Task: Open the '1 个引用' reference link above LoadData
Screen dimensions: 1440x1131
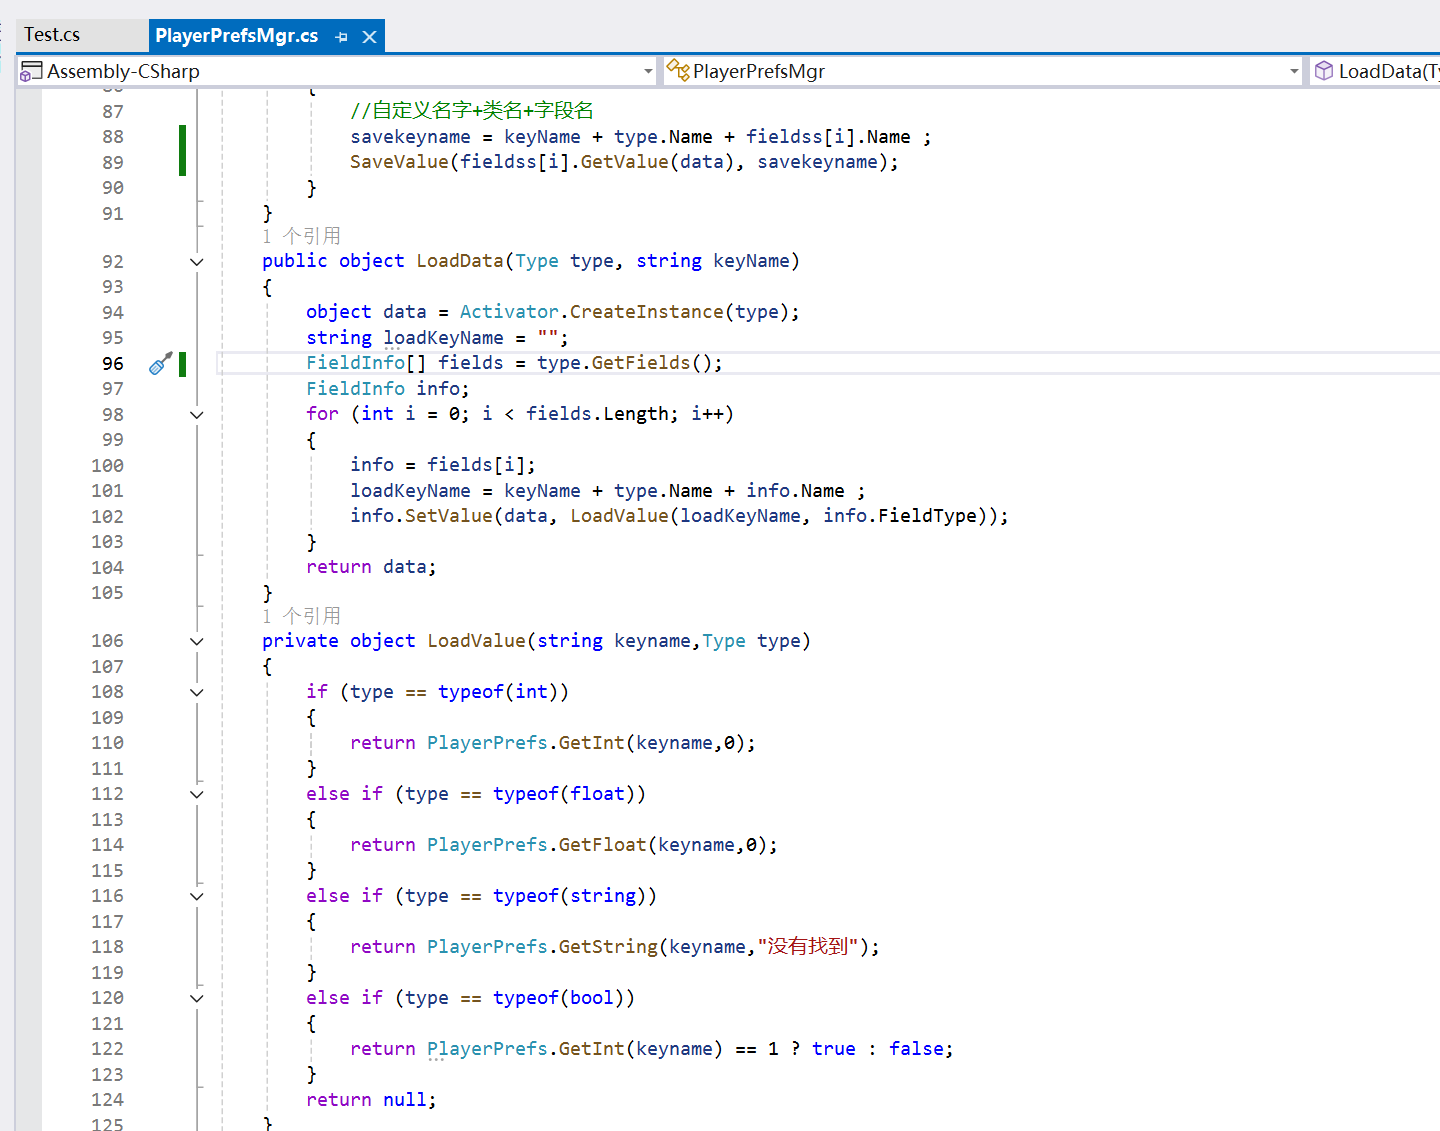Action: [301, 236]
